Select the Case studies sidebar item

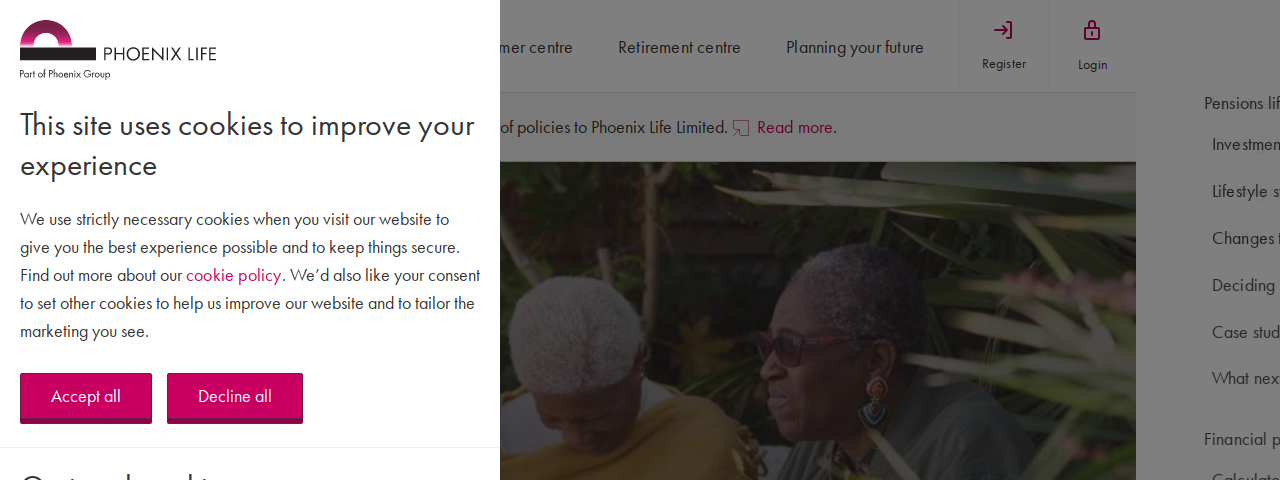[1246, 332]
